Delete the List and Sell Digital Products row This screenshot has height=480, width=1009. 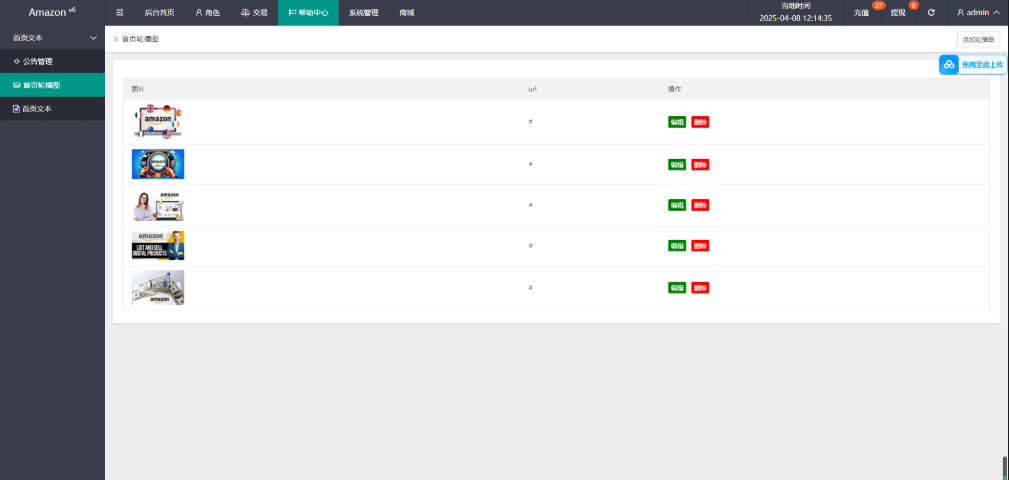pyautogui.click(x=700, y=246)
